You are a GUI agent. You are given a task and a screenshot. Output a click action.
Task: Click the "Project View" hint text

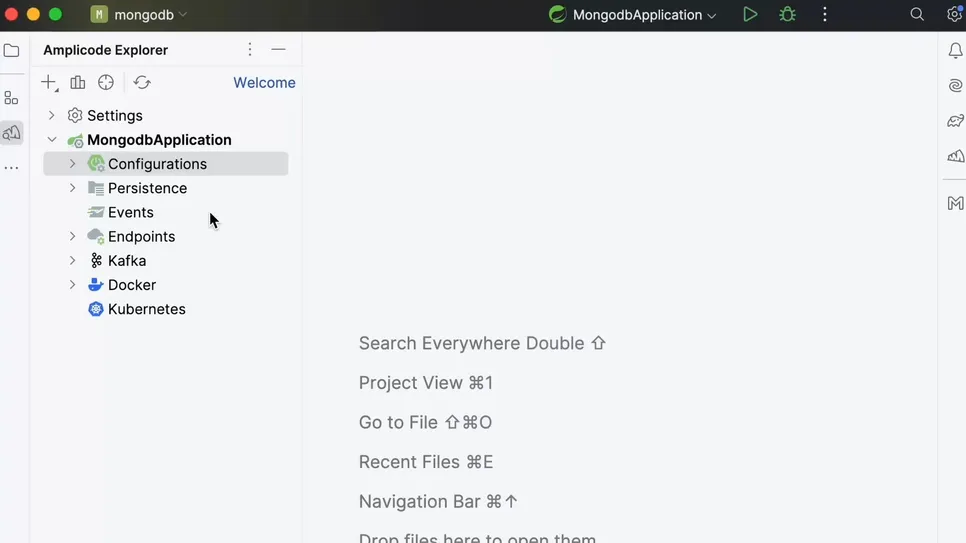[x=410, y=383]
